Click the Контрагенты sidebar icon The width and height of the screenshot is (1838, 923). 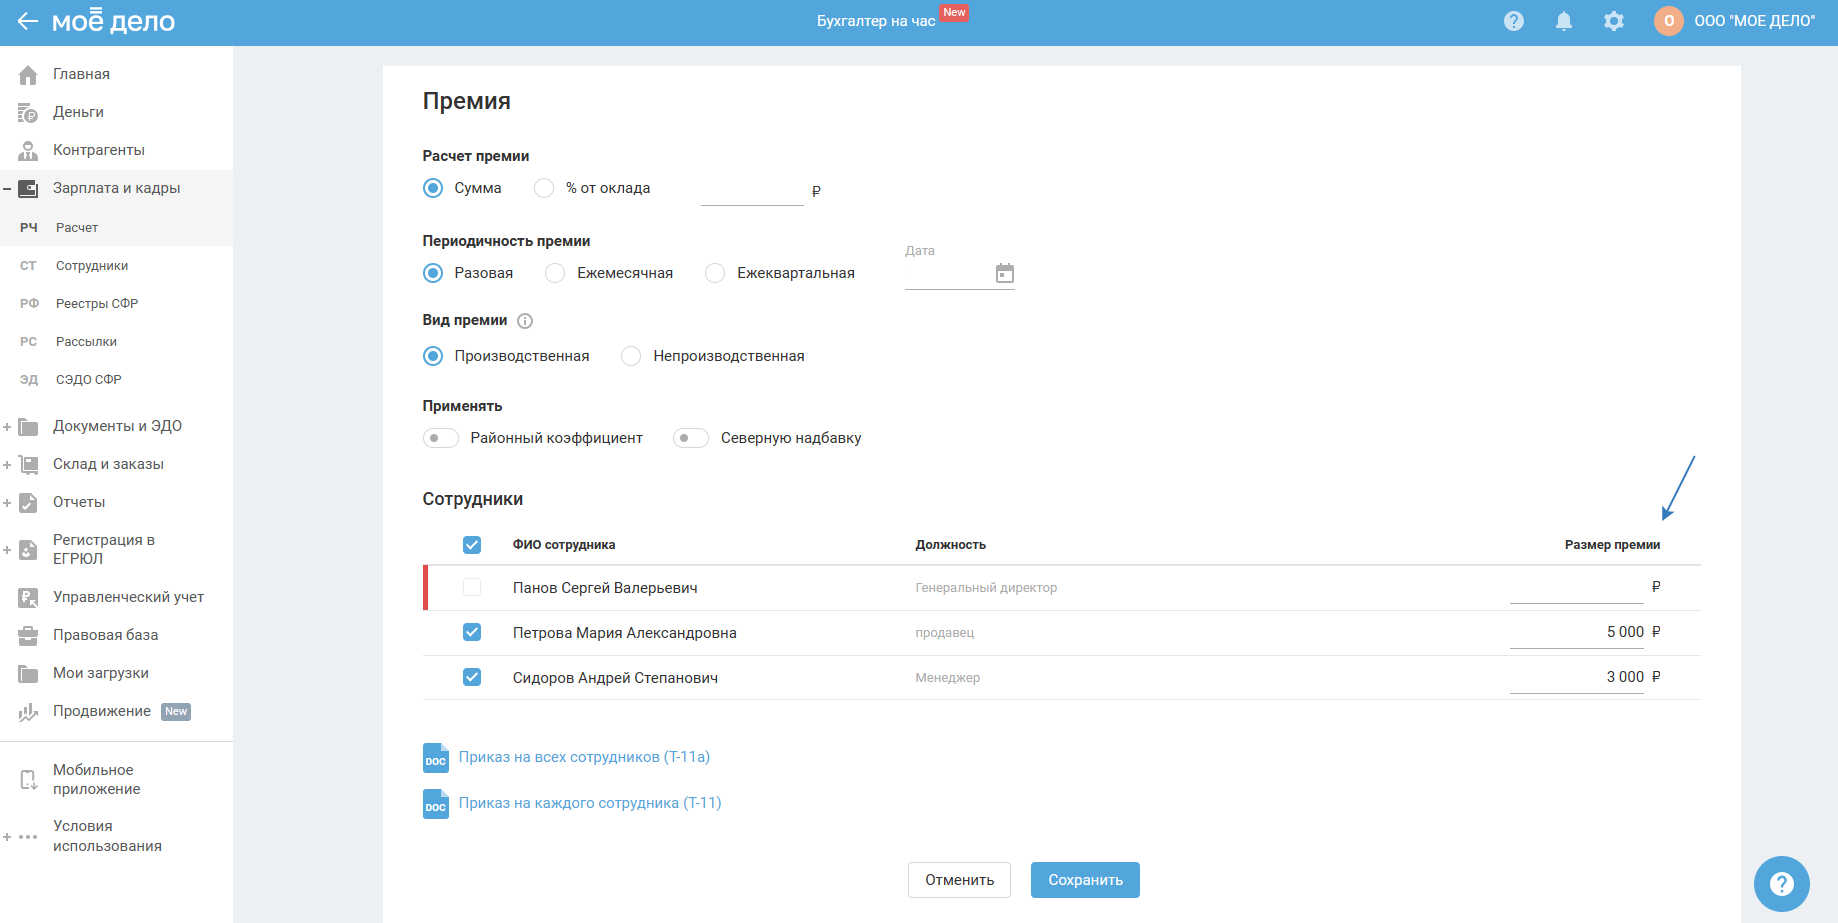pyautogui.click(x=28, y=151)
